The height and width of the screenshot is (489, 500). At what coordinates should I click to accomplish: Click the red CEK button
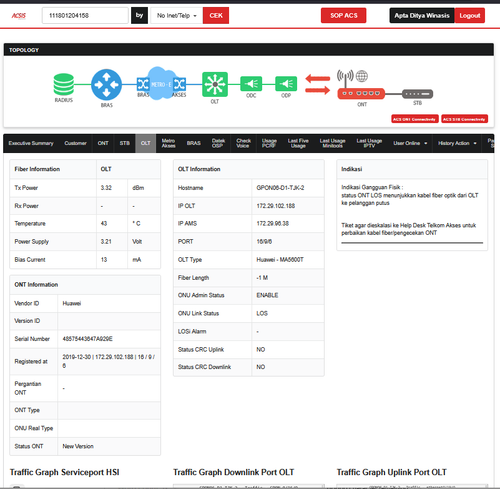[216, 15]
